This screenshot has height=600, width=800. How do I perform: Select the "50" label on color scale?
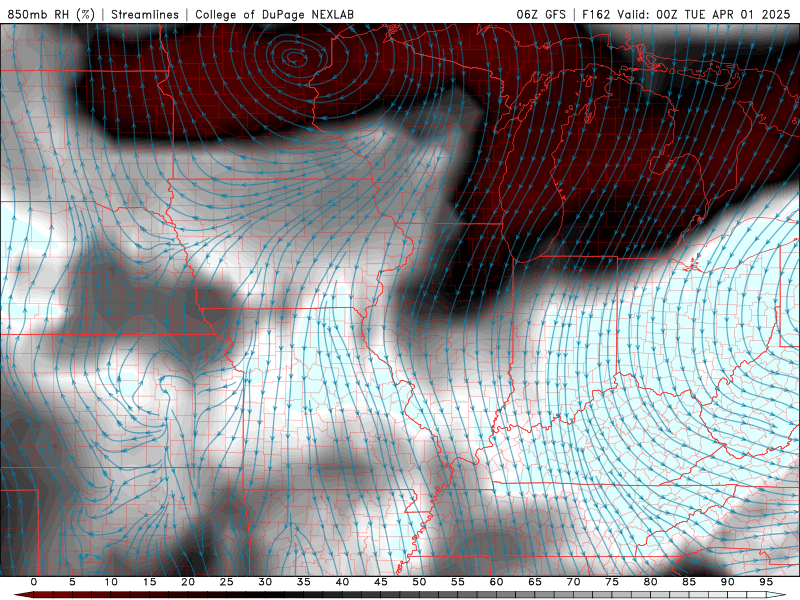point(419,582)
